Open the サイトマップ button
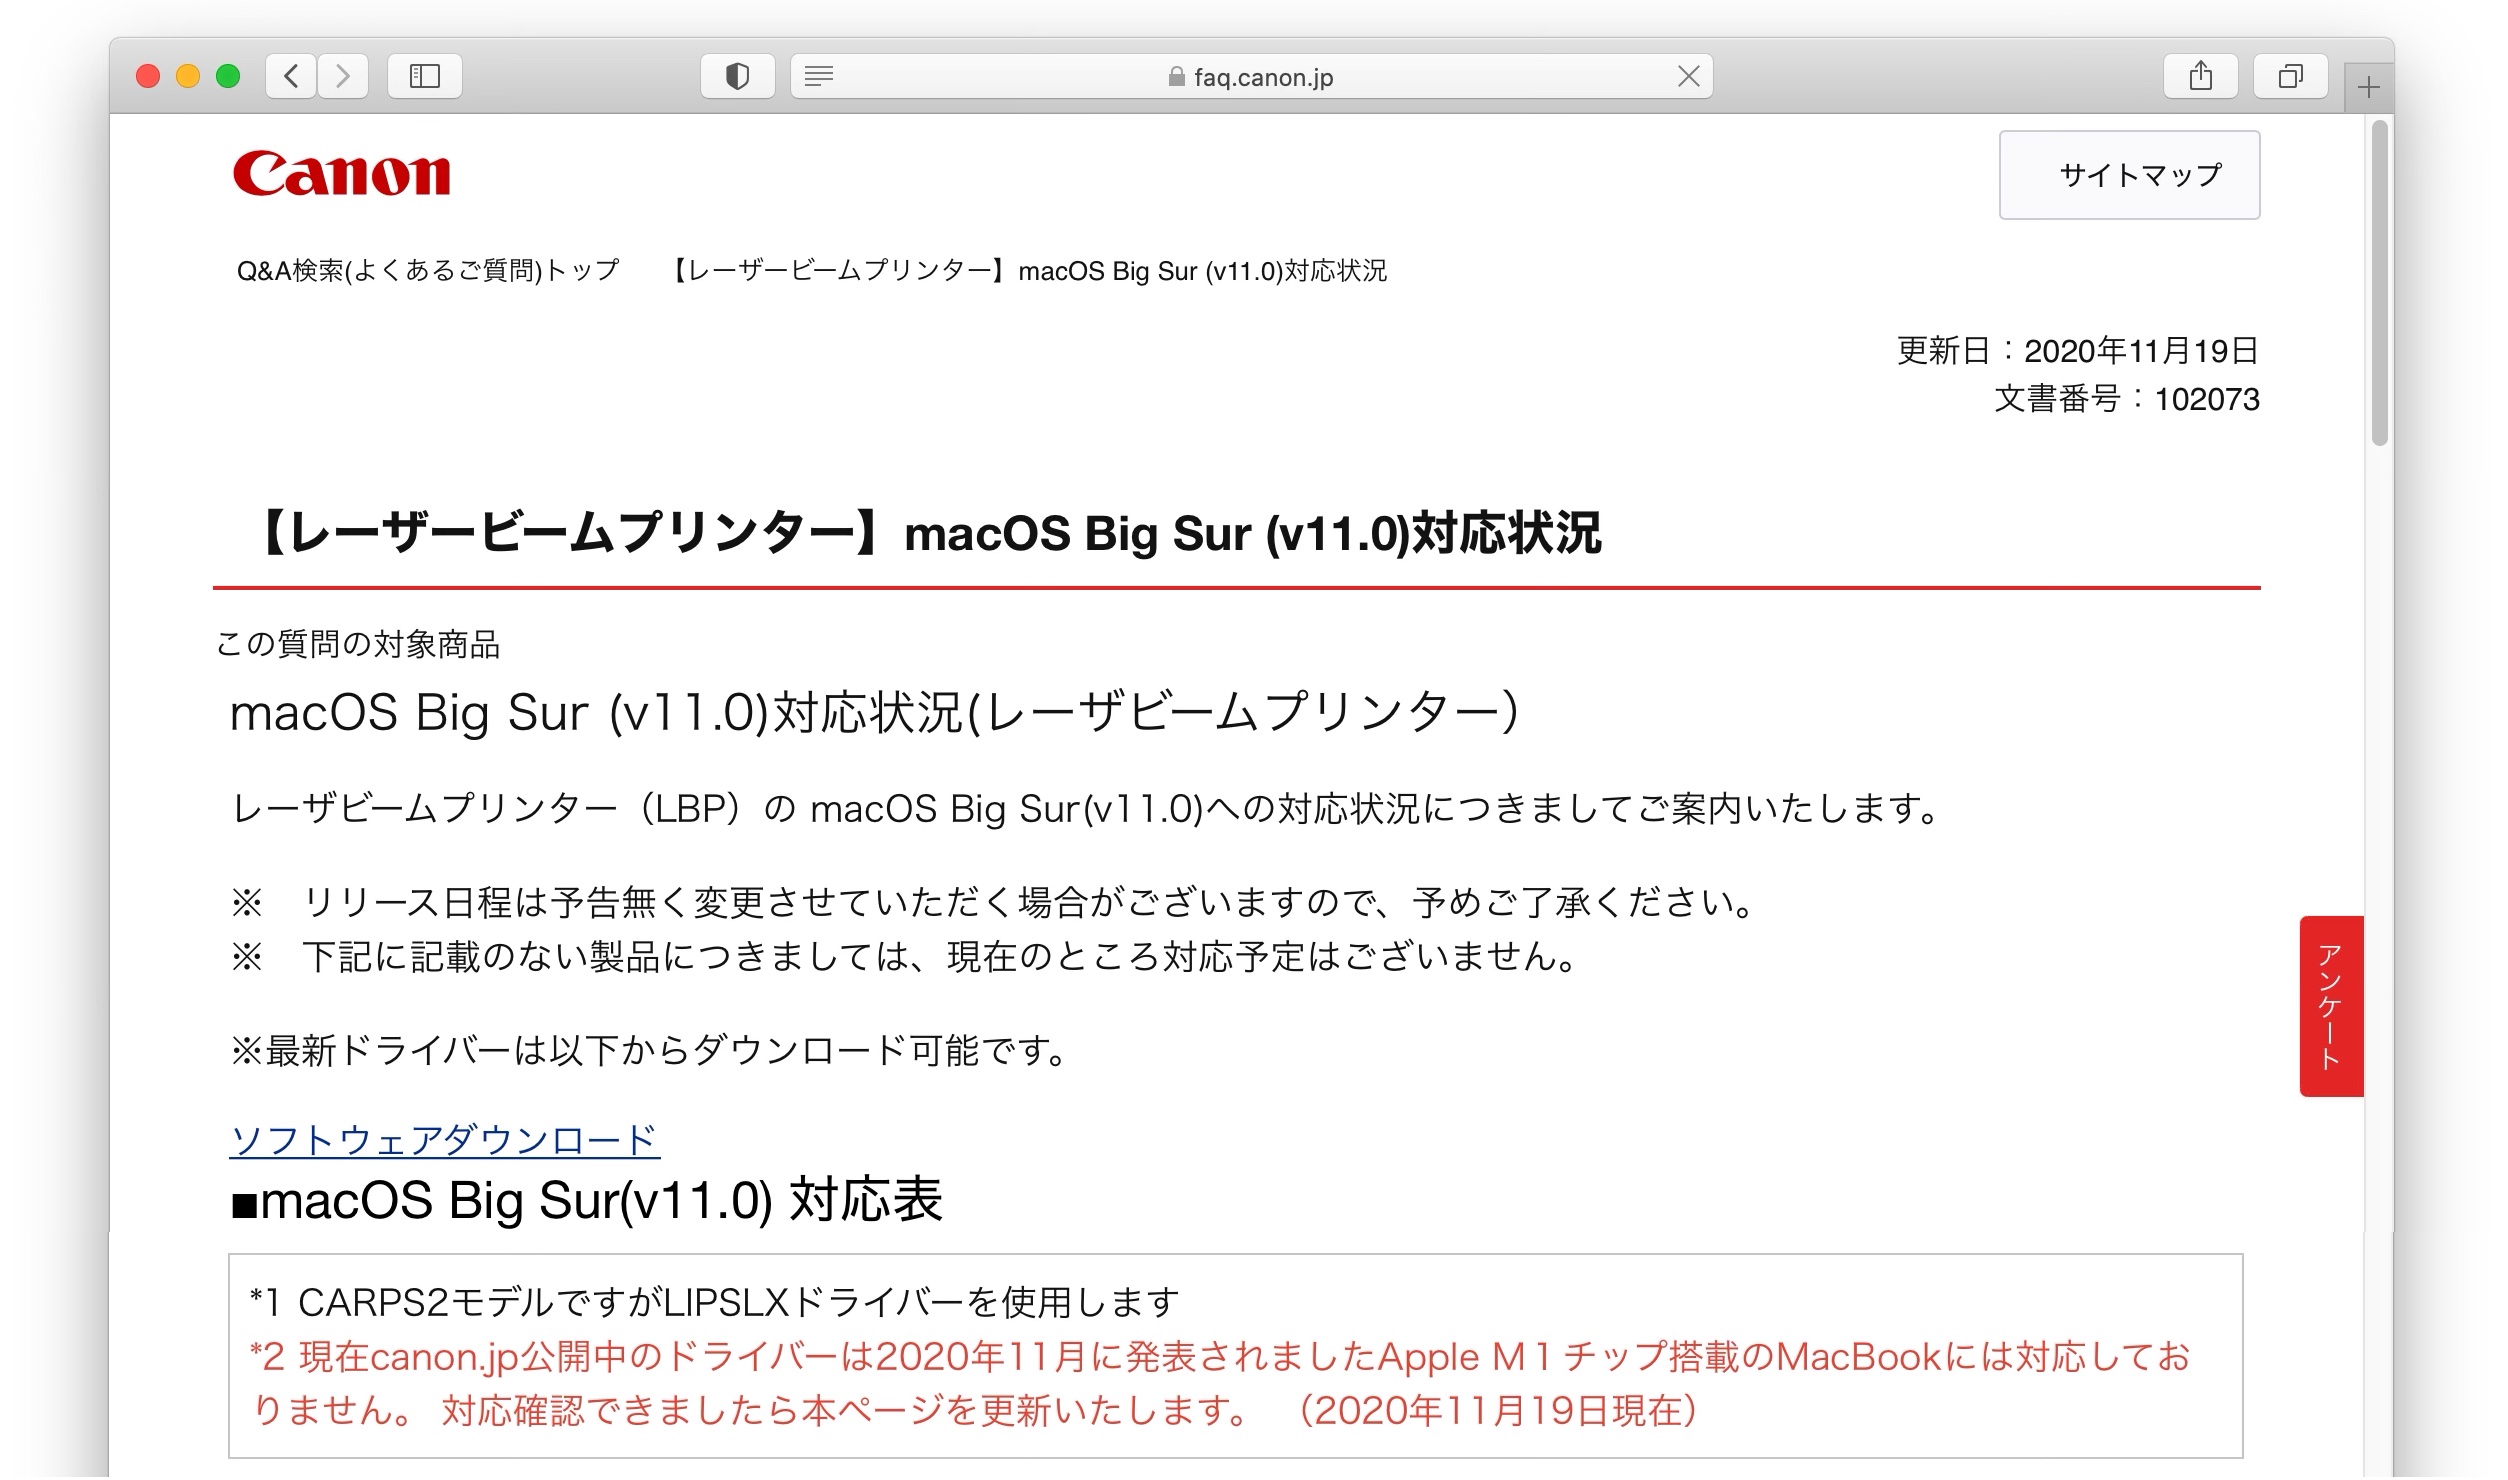The width and height of the screenshot is (2508, 1480). pos(2129,175)
